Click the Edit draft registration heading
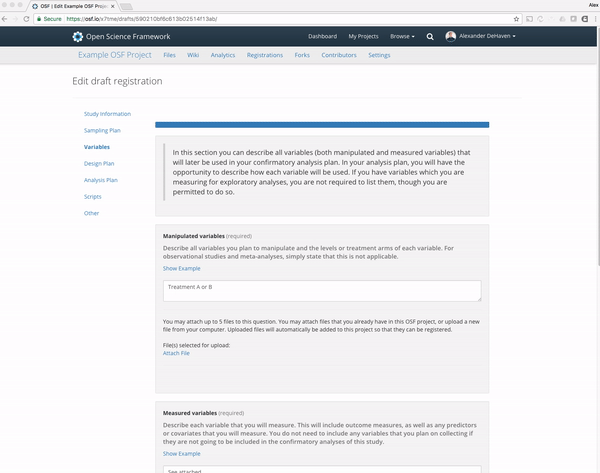The image size is (600, 473). [117, 81]
